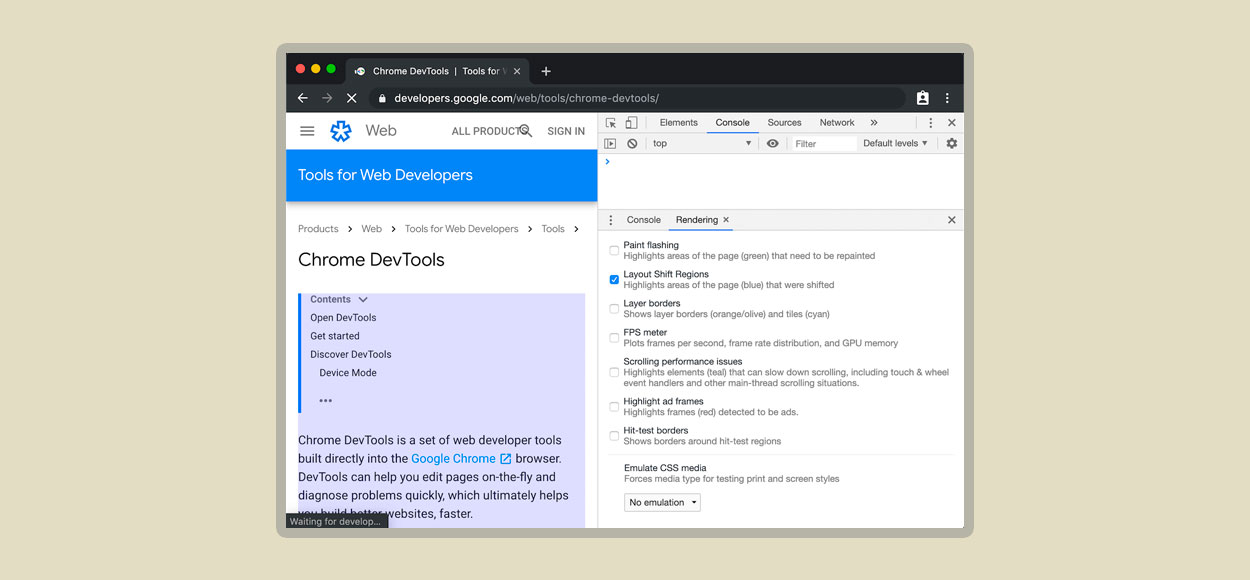Switch to the Sources tab
Screen dimensions: 1250x580
tap(785, 123)
